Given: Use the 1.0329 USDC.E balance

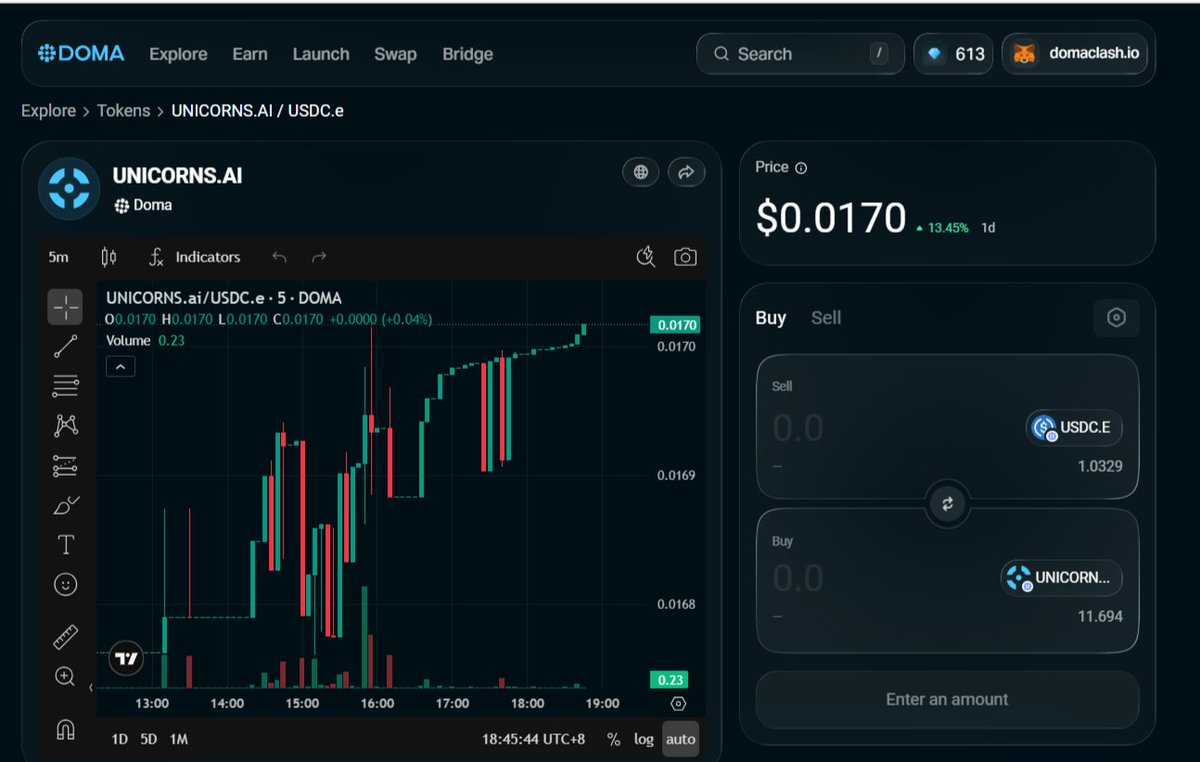Looking at the screenshot, I should [1100, 466].
